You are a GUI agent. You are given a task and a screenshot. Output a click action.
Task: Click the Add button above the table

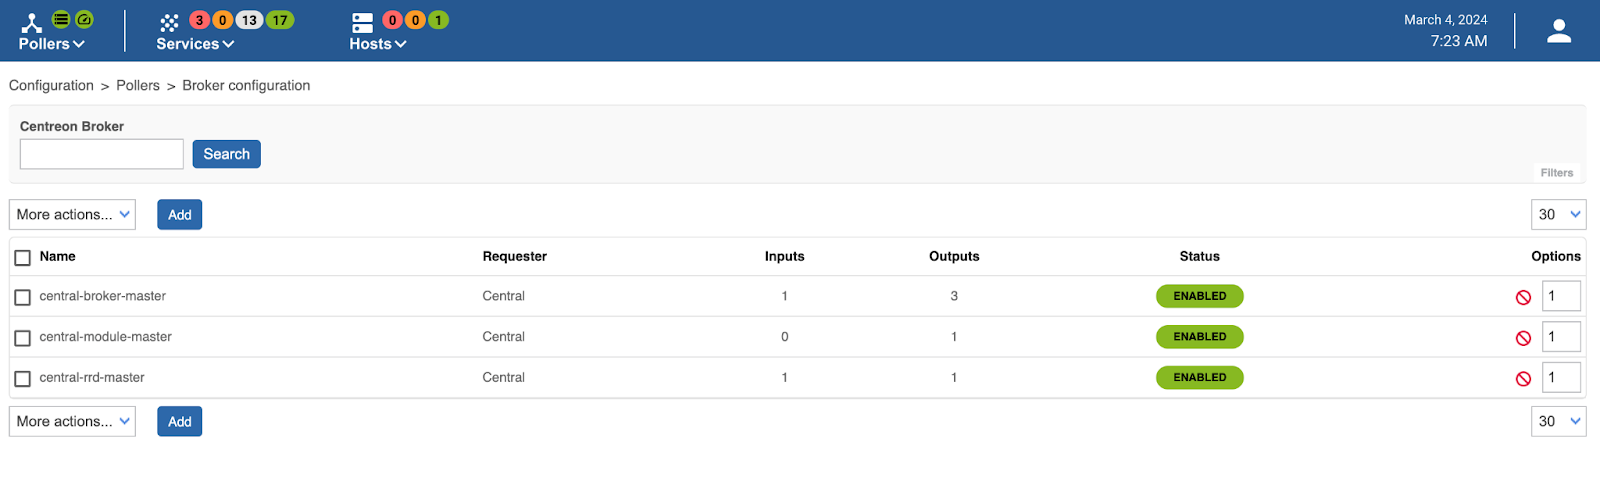(180, 215)
